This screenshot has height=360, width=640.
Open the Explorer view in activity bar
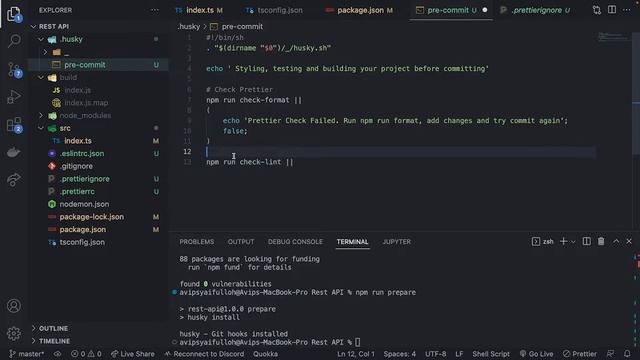tap(14, 14)
